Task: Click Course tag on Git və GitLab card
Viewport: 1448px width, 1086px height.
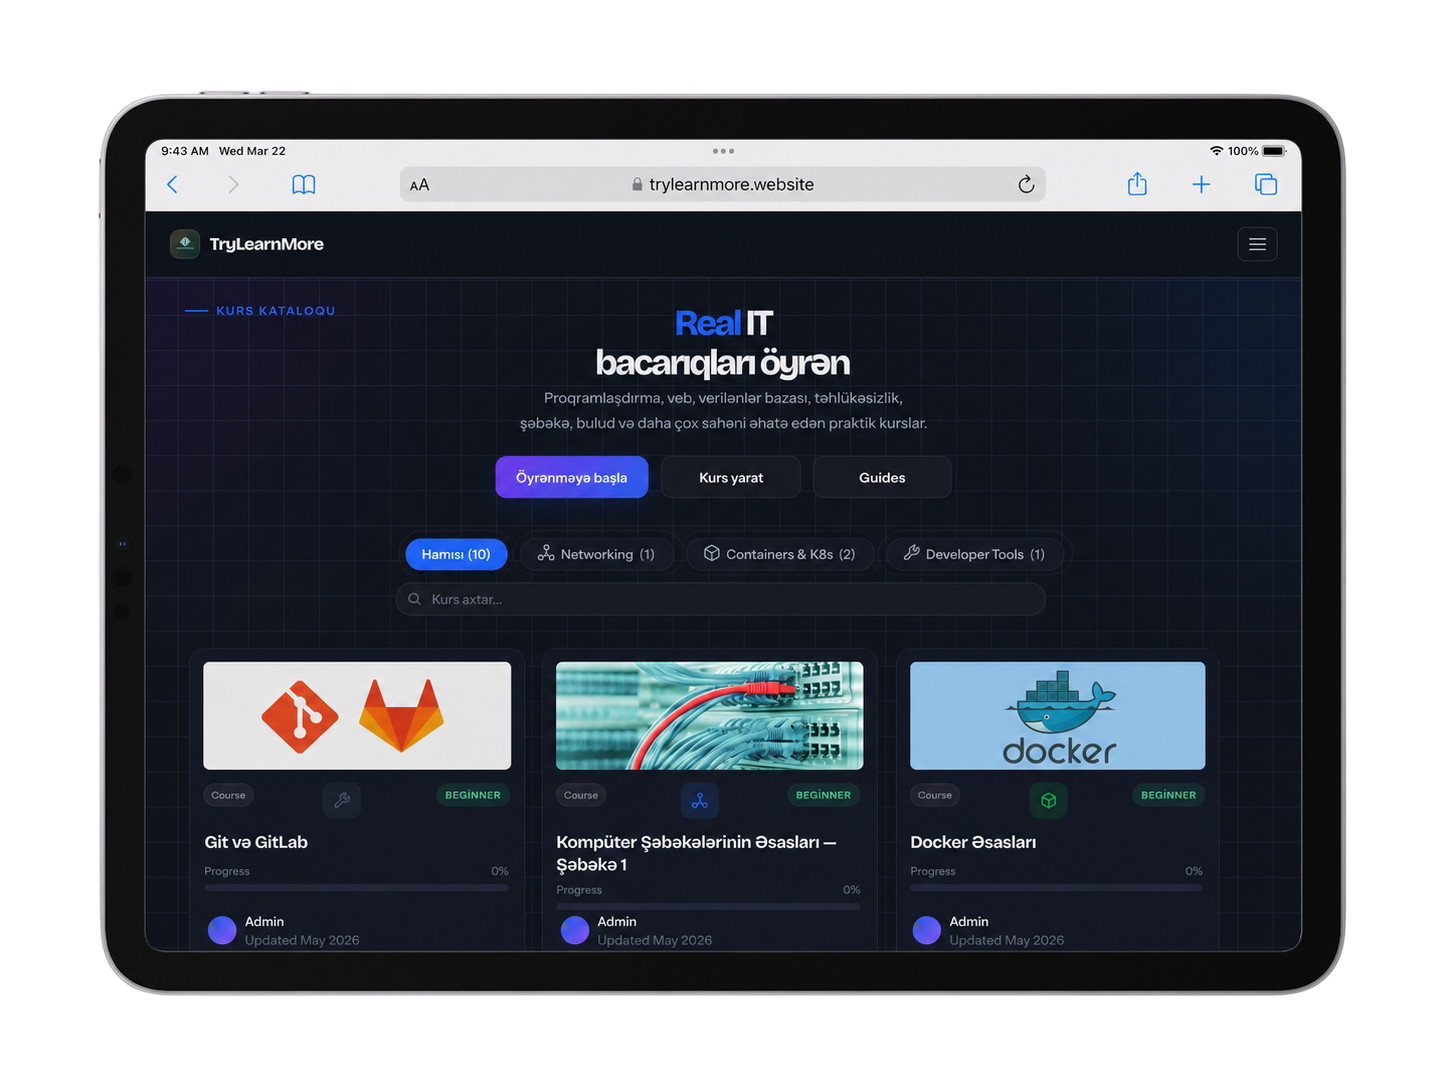Action: pyautogui.click(x=228, y=795)
